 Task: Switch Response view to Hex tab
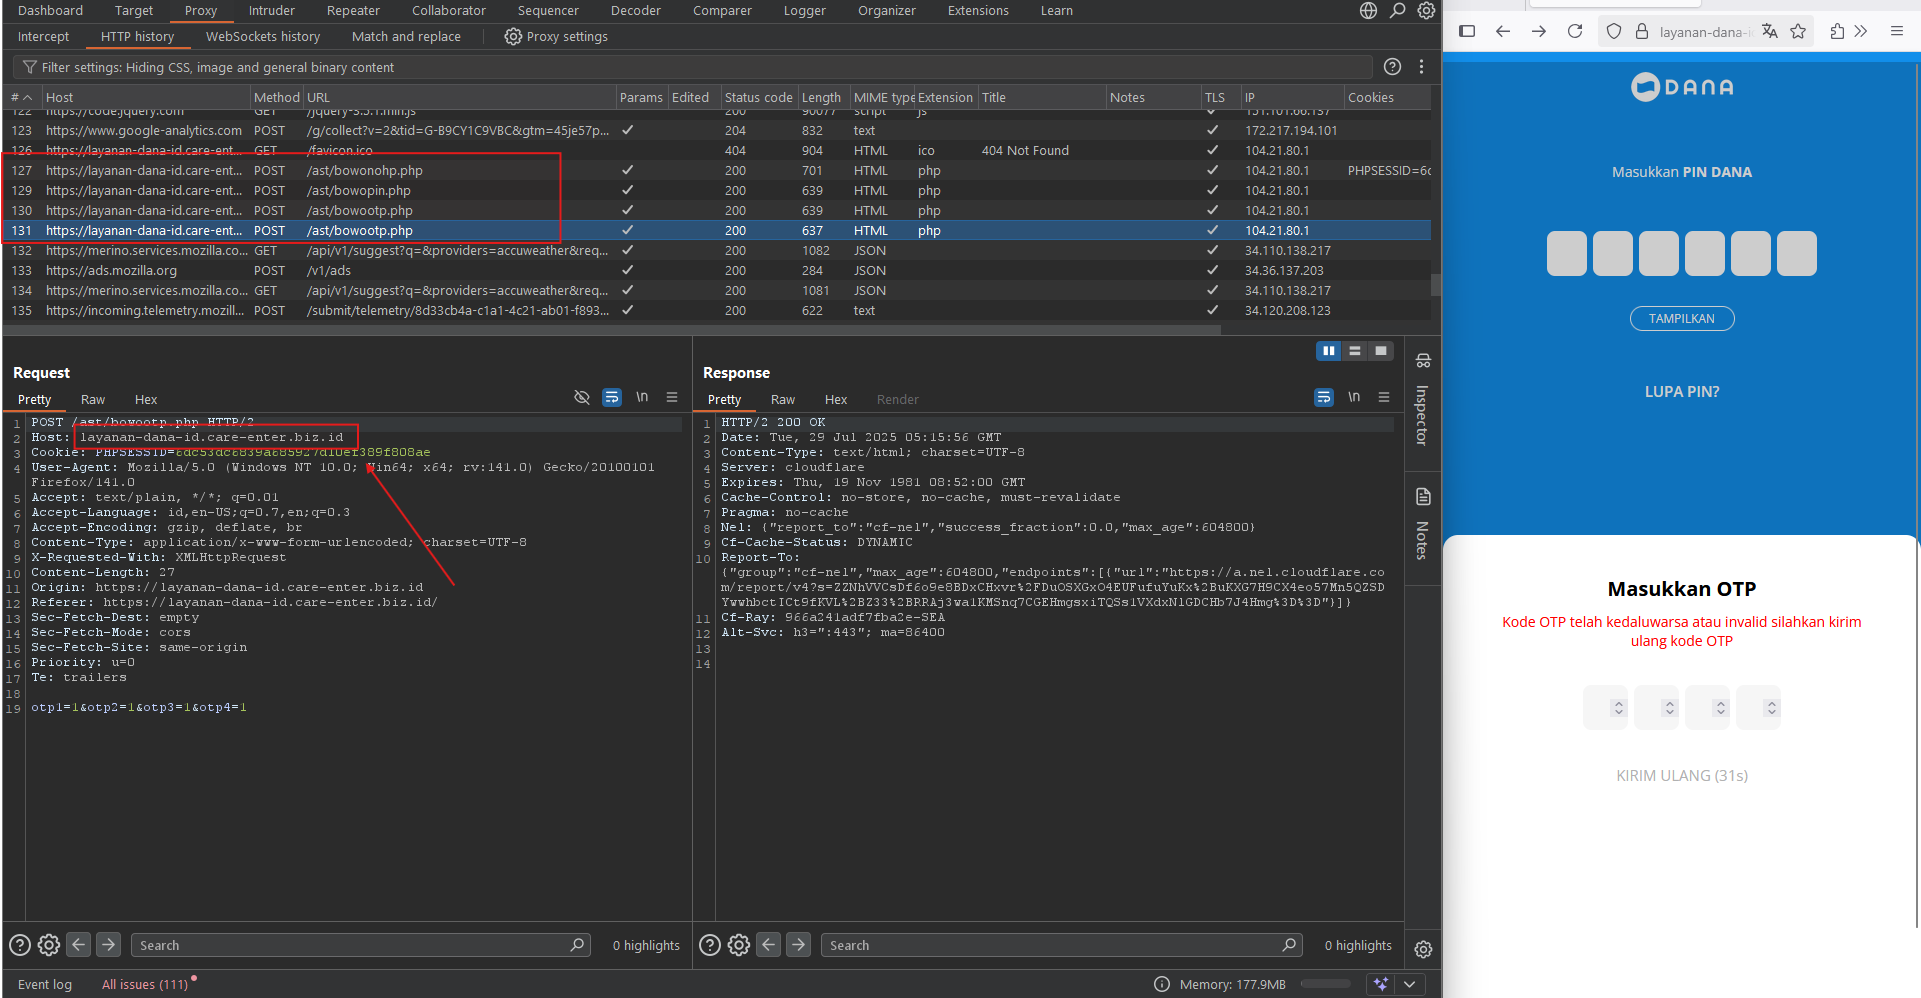pos(836,399)
